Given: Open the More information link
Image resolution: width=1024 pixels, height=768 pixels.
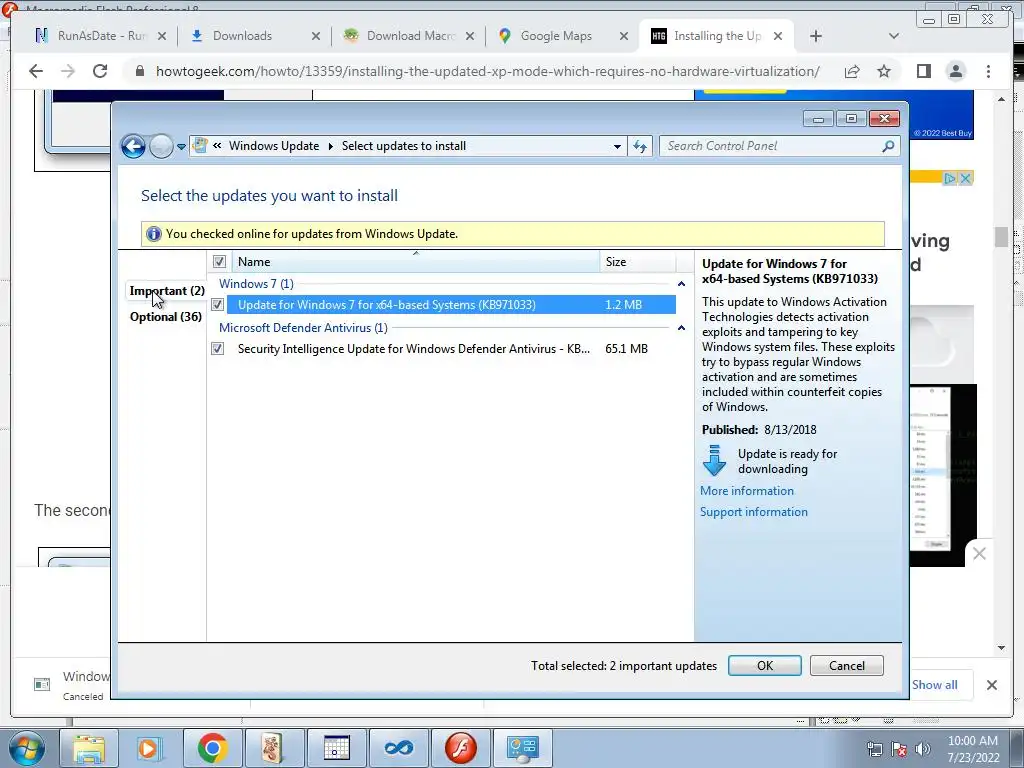Looking at the screenshot, I should pos(747,491).
